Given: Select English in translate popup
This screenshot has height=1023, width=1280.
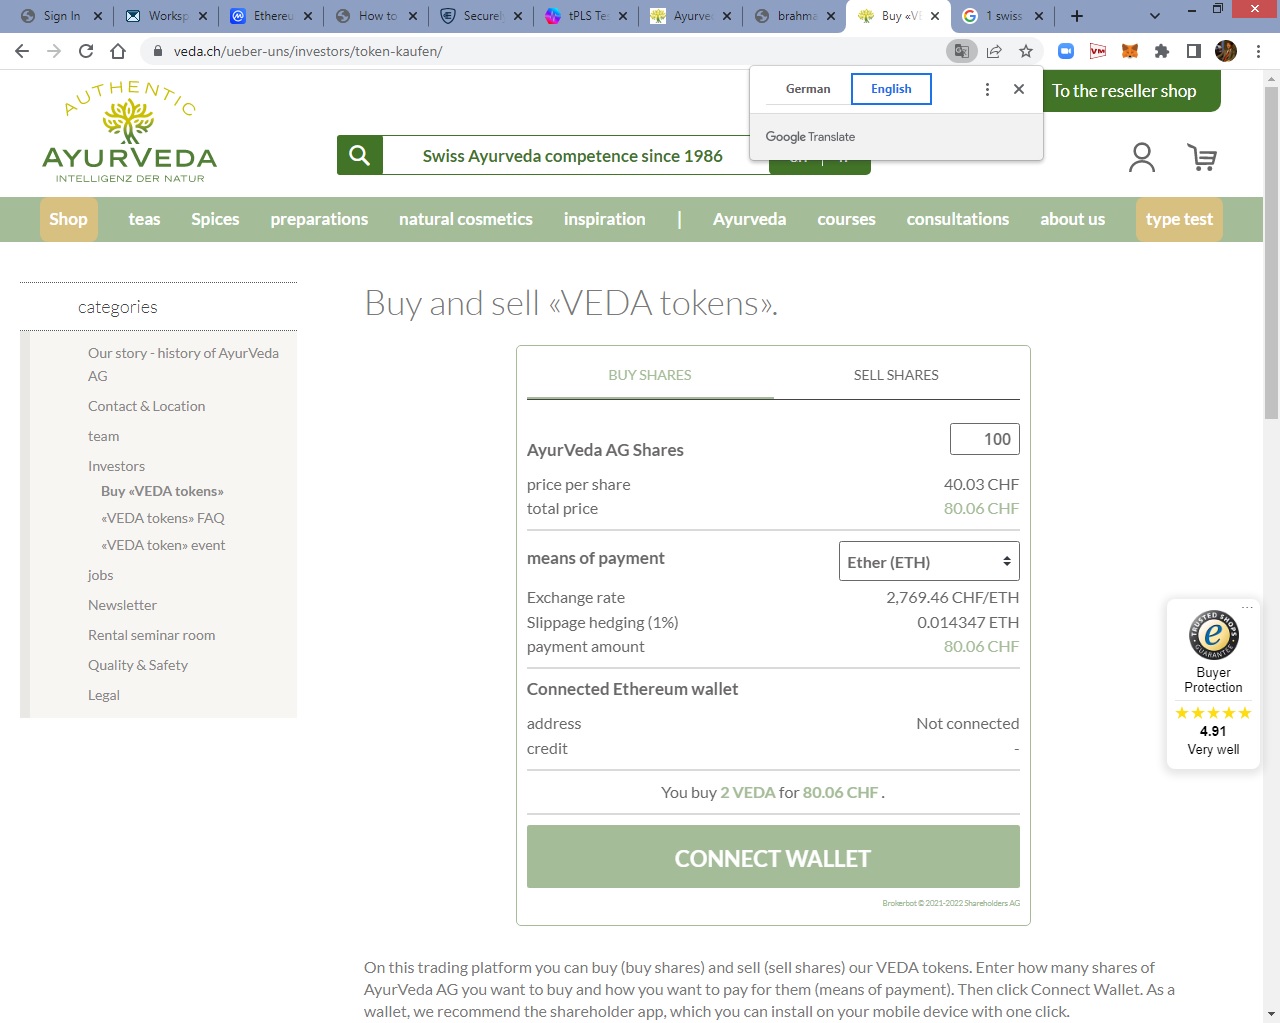Looking at the screenshot, I should [x=891, y=89].
